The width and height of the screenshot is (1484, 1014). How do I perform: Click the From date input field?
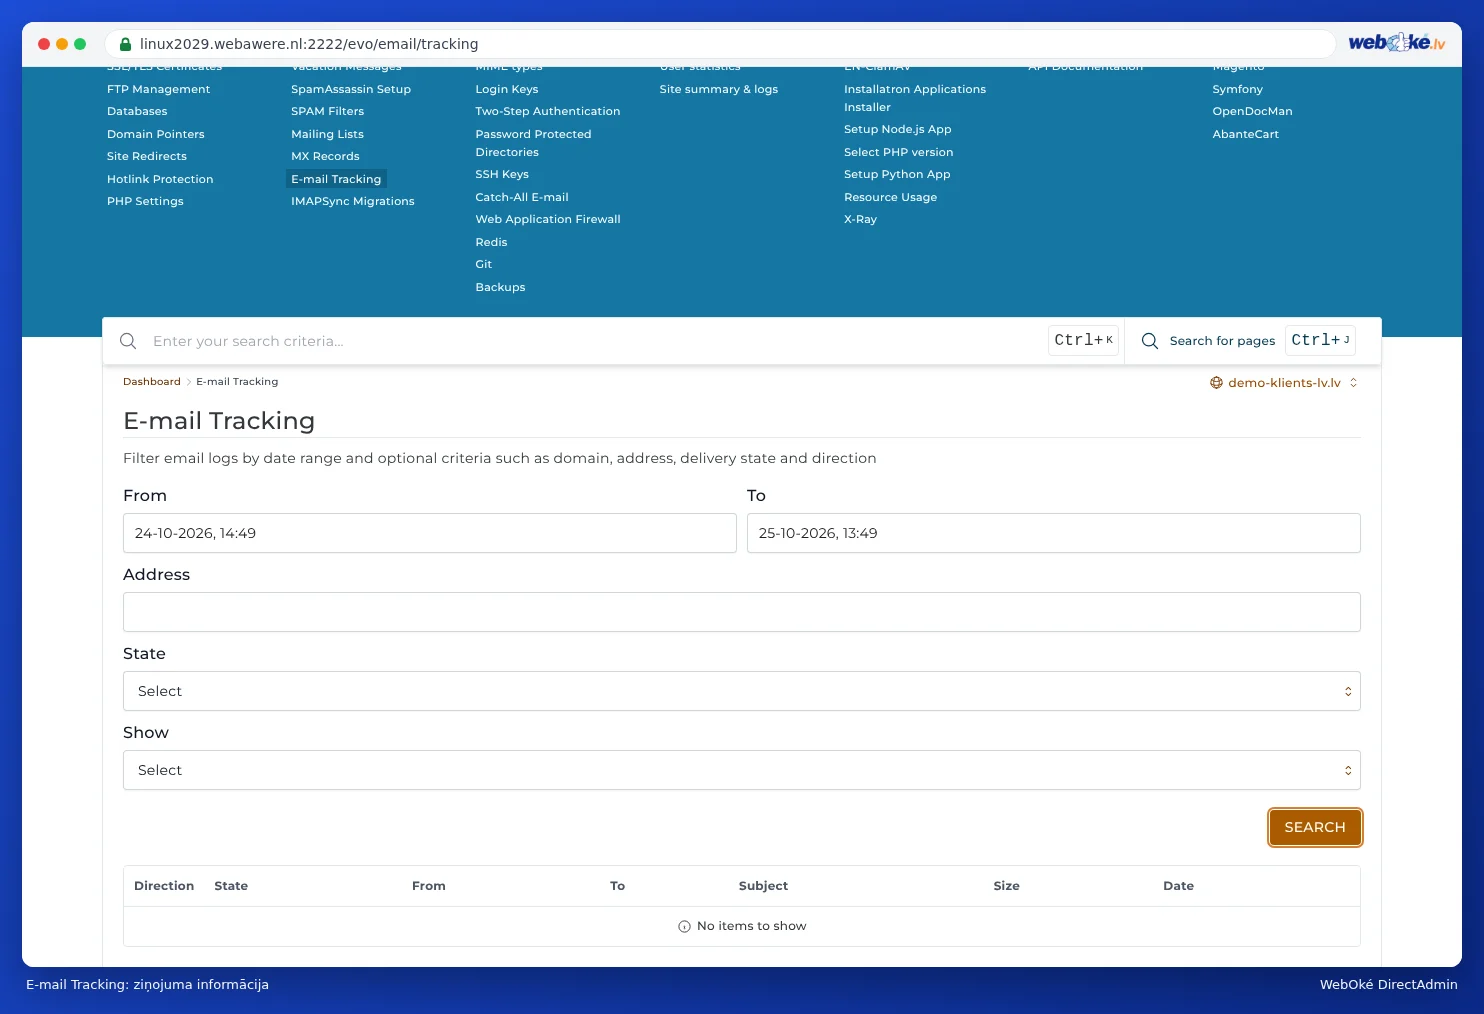(430, 533)
